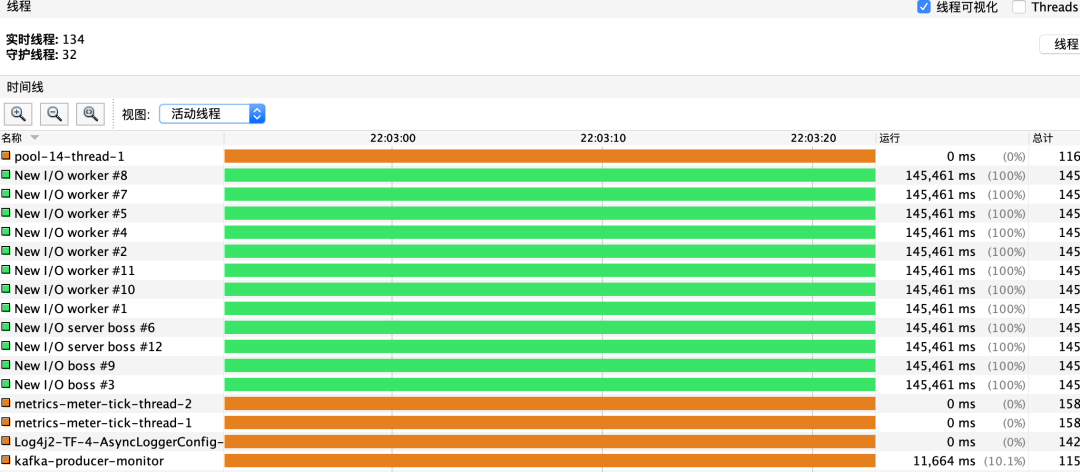Click the state icon of New I/O worker #10
This screenshot has height=472, width=1080.
(6, 289)
